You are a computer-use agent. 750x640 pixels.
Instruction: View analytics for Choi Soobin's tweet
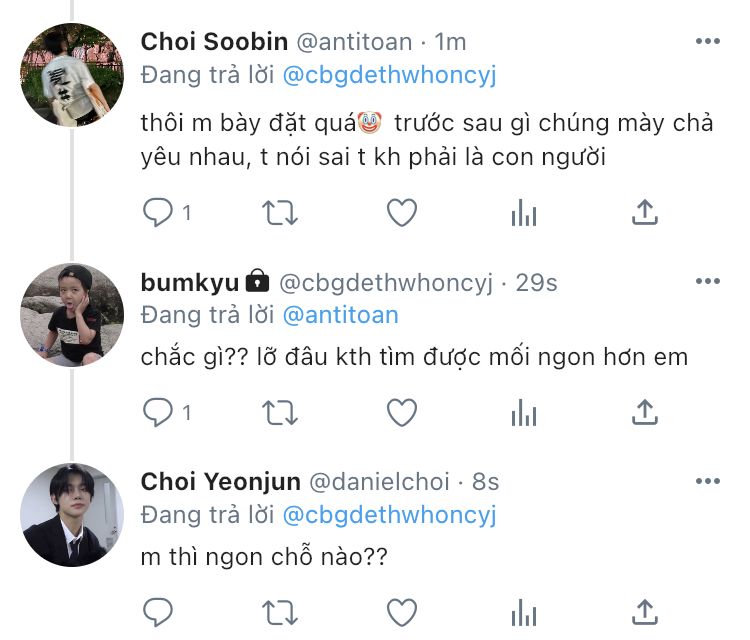pyautogui.click(x=524, y=211)
